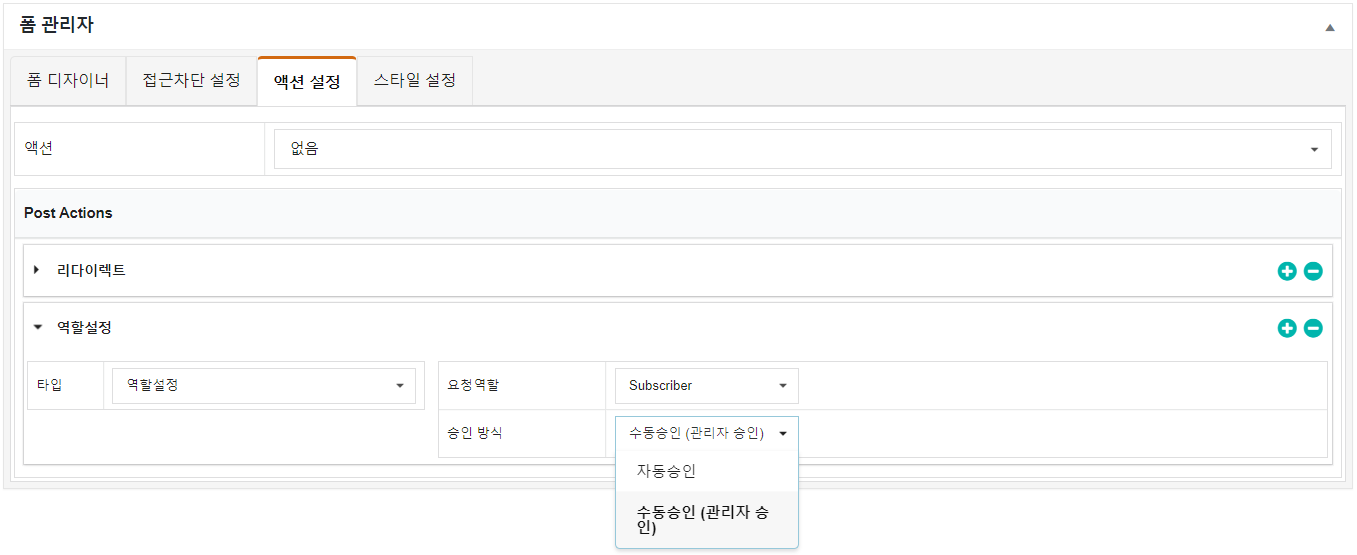This screenshot has width=1357, height=555.
Task: Open the 액션 dropdown showing 없음
Action: pos(802,149)
